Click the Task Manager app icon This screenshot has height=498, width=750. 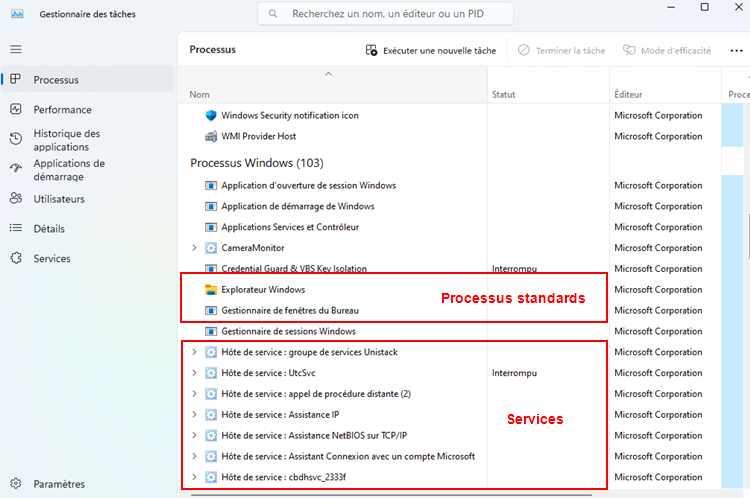tap(17, 14)
